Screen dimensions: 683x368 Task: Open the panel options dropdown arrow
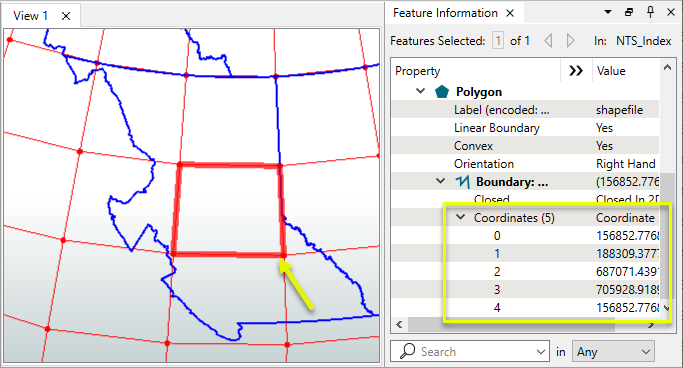point(608,12)
